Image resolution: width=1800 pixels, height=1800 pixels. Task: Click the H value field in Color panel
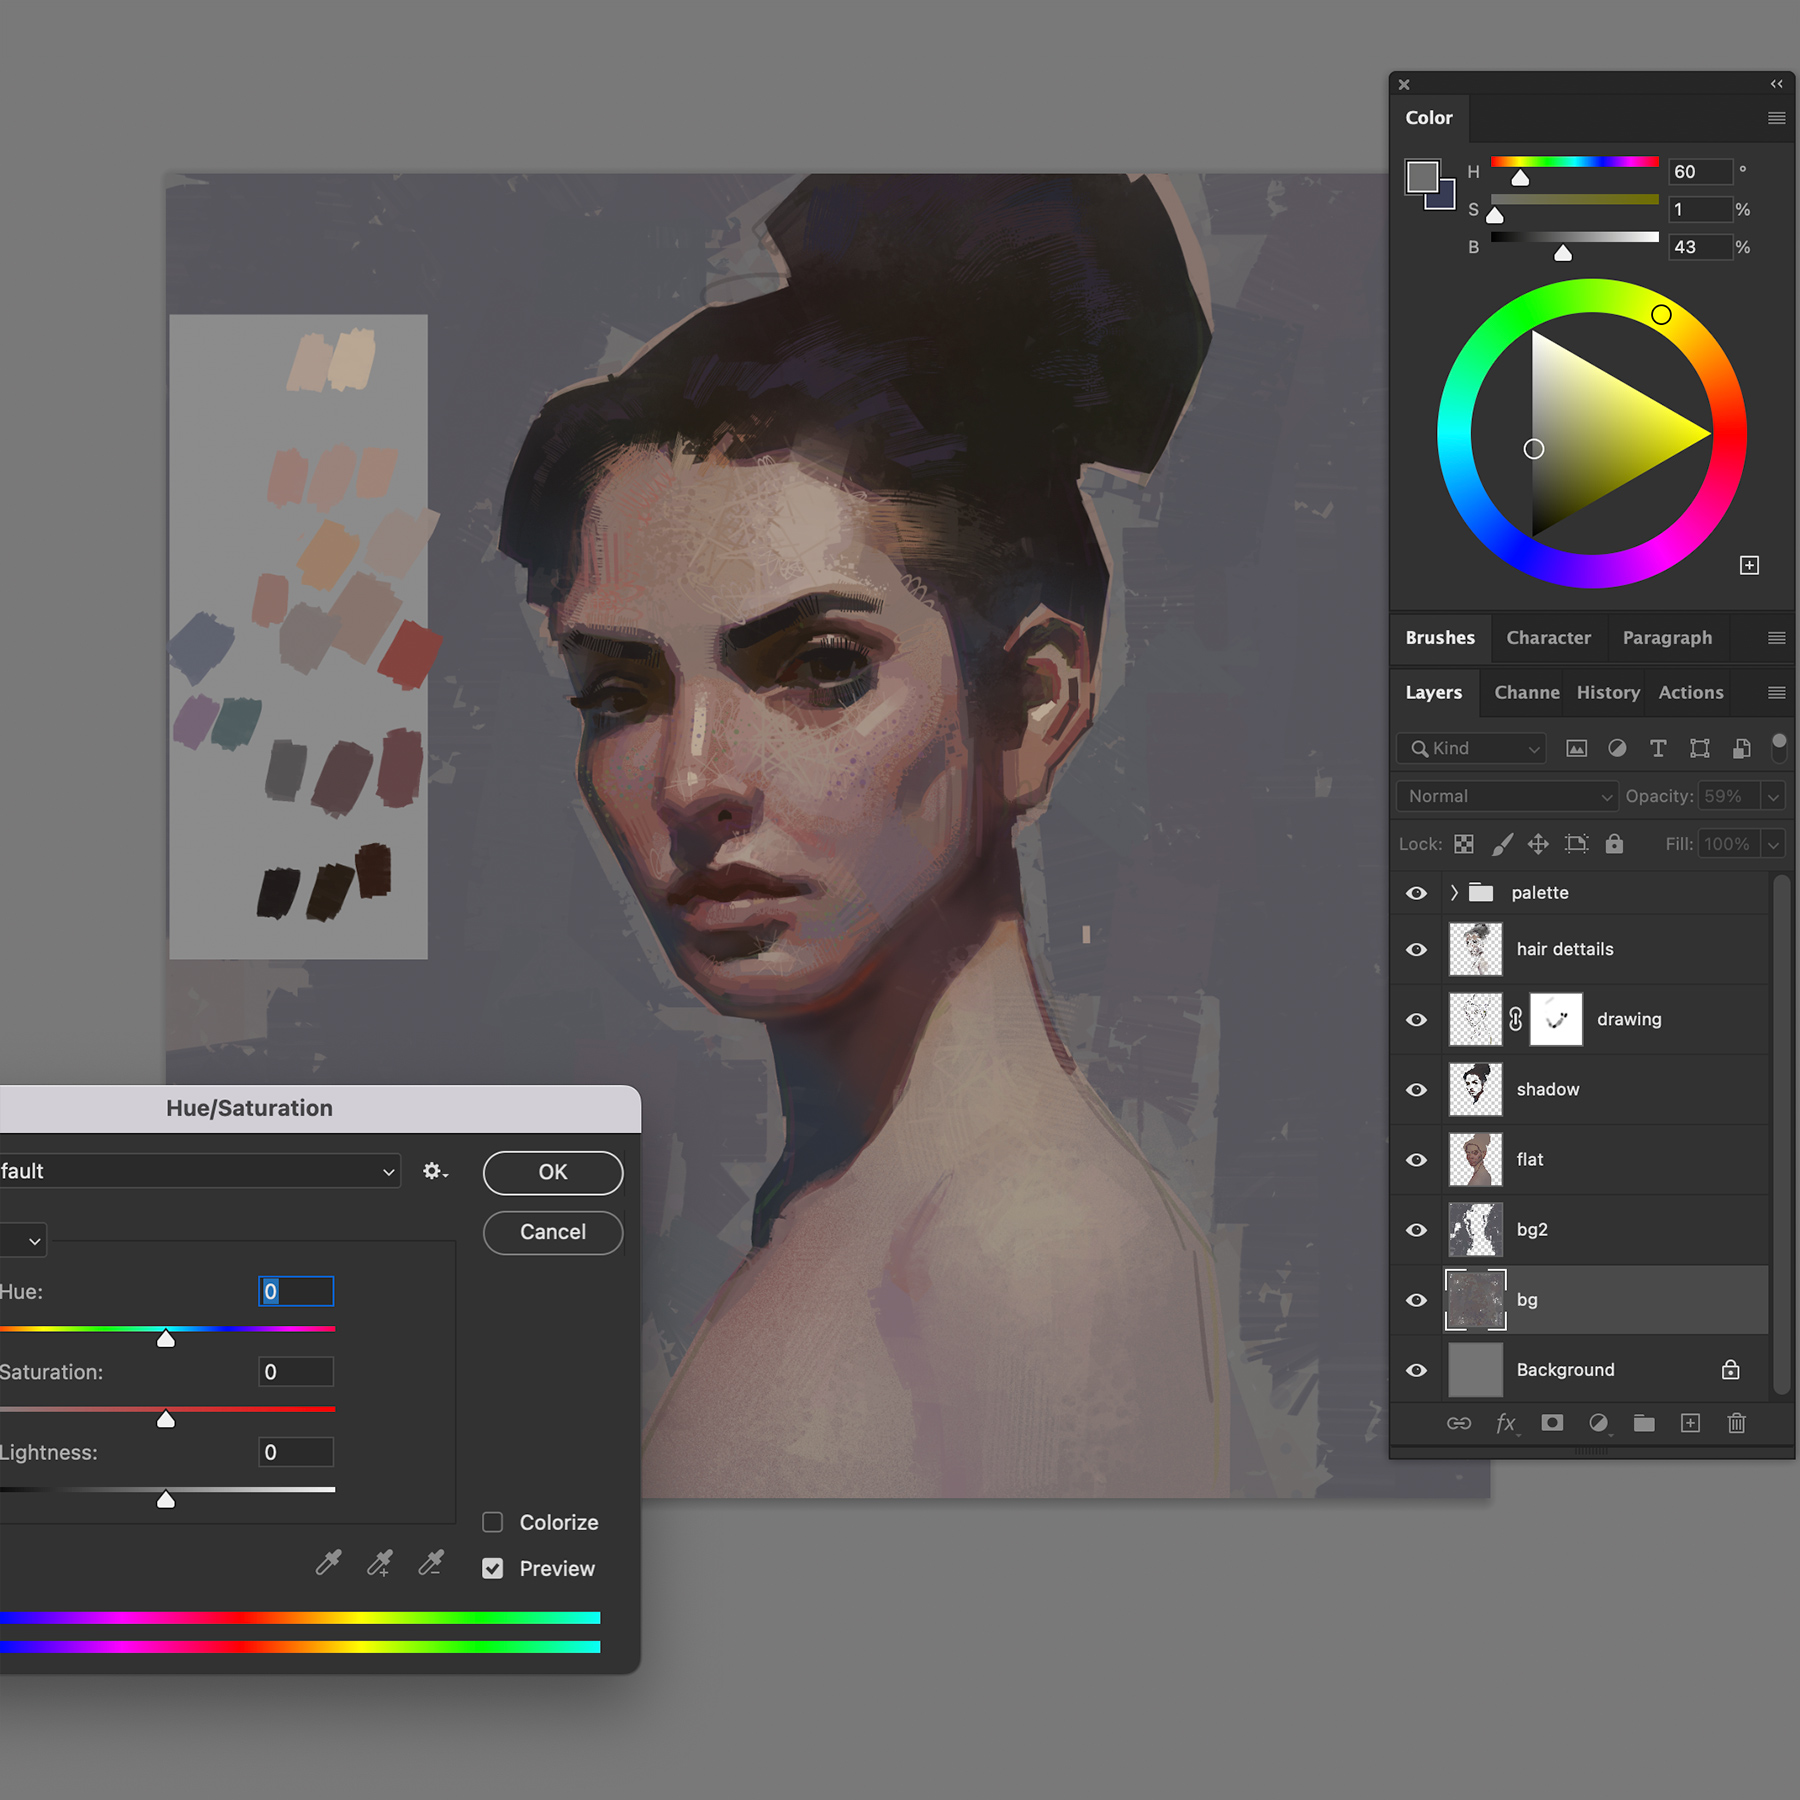1700,171
